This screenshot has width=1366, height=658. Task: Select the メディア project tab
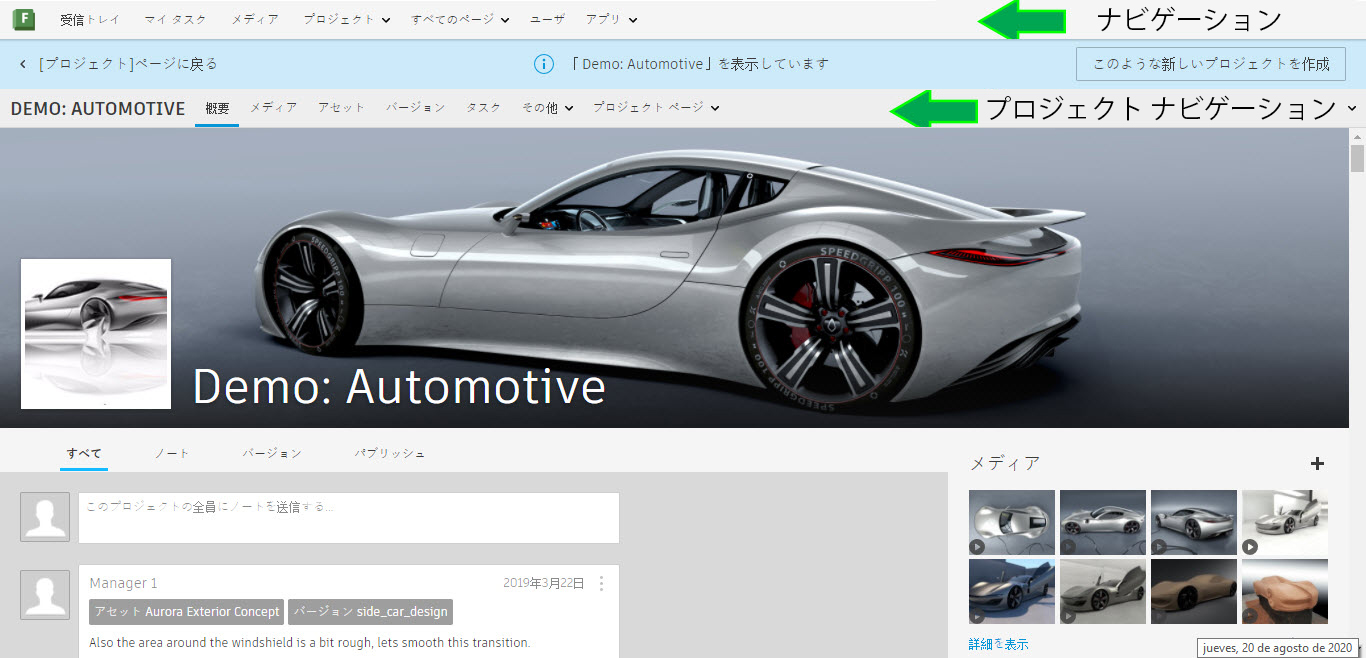[273, 108]
